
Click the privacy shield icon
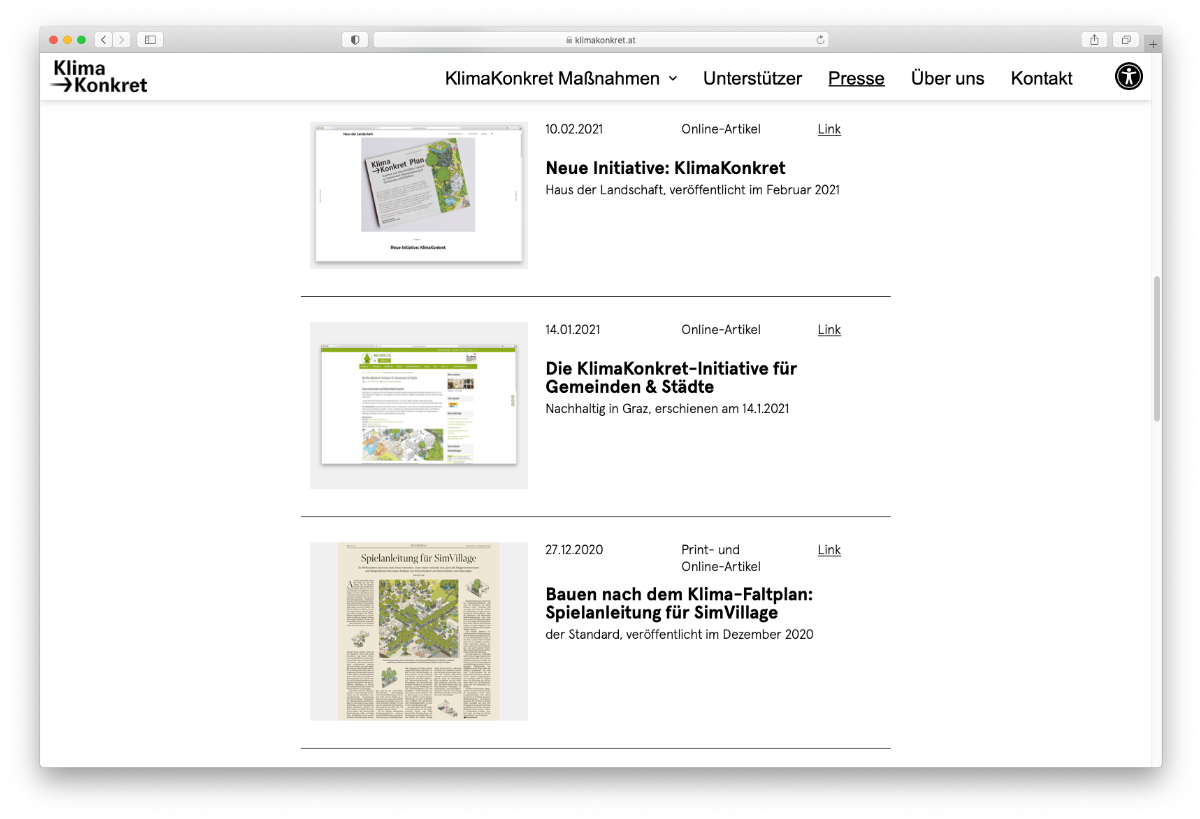click(x=355, y=40)
